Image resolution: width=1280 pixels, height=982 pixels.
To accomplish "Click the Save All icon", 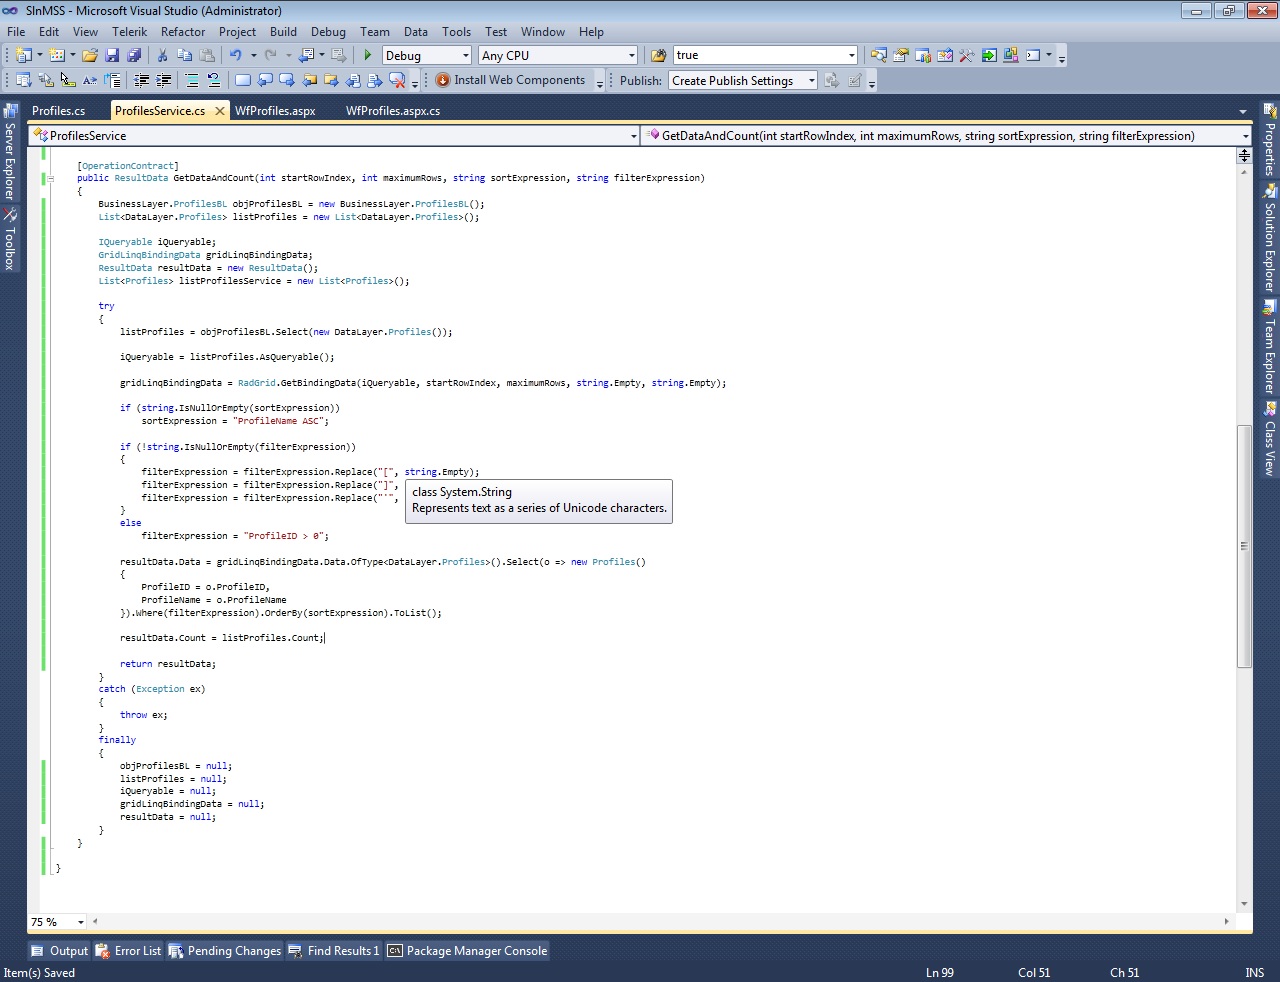I will point(134,56).
